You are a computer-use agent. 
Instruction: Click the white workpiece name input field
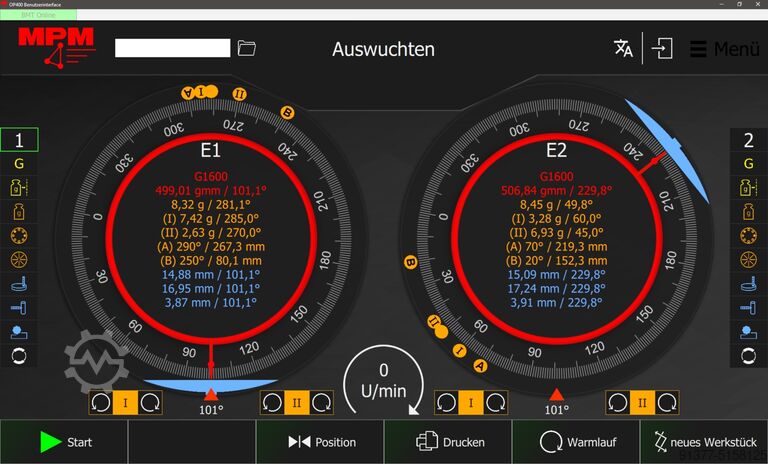172,48
